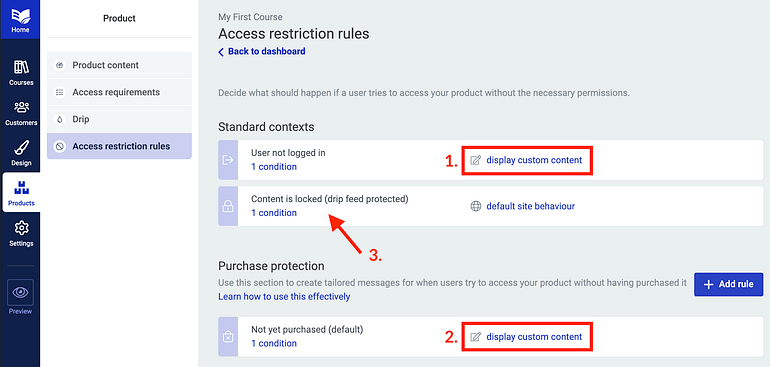The width and height of the screenshot is (770, 367).
Task: Click the Preview eye icon
Action: pos(21,292)
